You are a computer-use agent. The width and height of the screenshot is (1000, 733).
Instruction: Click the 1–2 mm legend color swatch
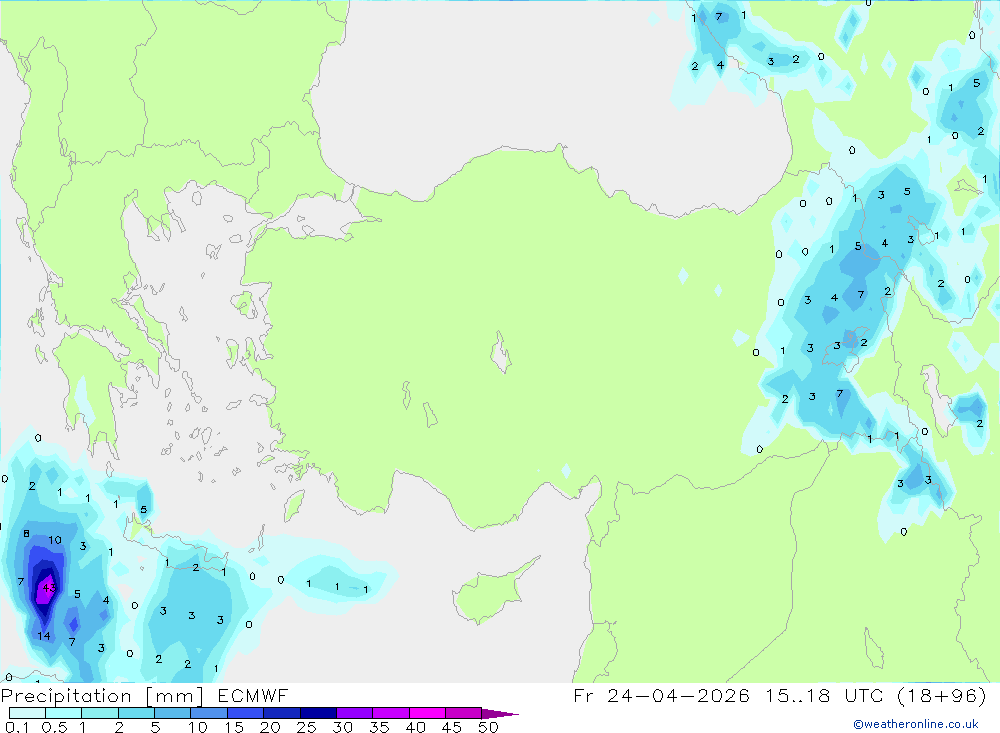click(x=99, y=713)
